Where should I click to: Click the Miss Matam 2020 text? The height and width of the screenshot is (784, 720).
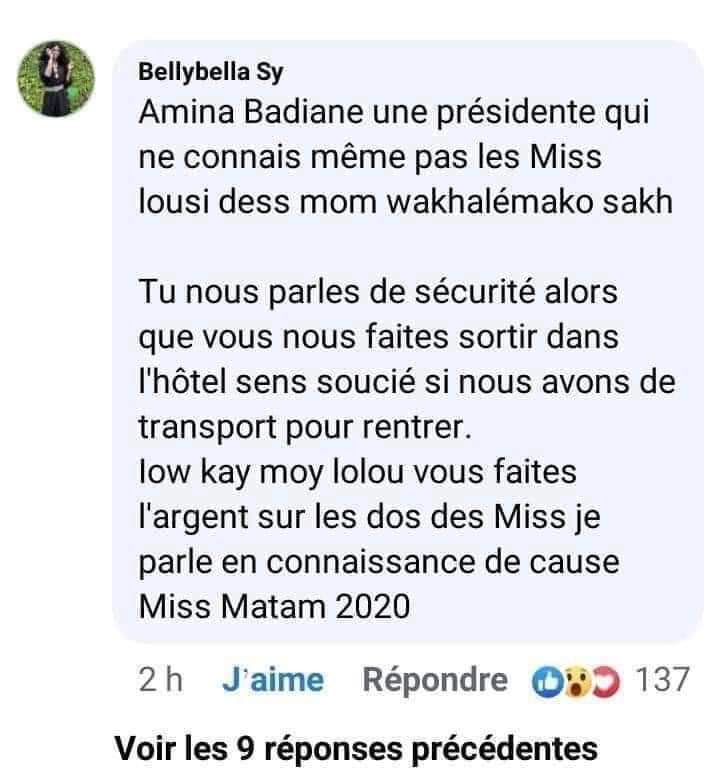(x=274, y=606)
